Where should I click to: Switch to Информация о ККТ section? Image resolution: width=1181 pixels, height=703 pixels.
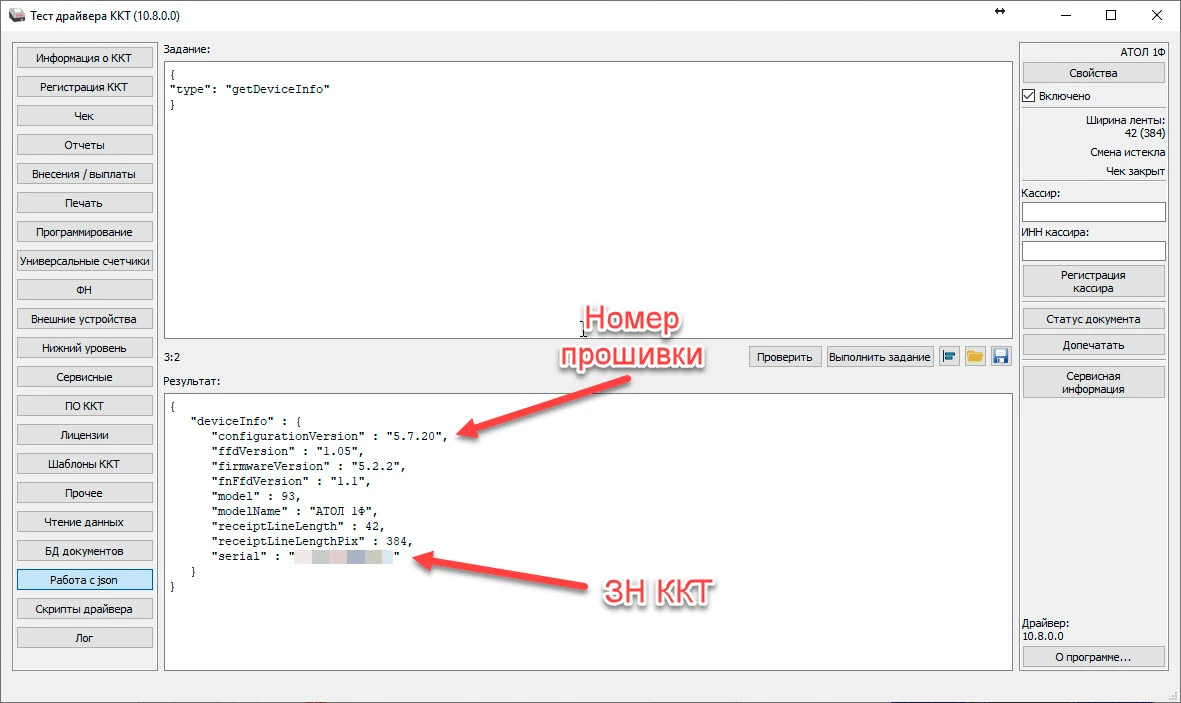pos(85,58)
